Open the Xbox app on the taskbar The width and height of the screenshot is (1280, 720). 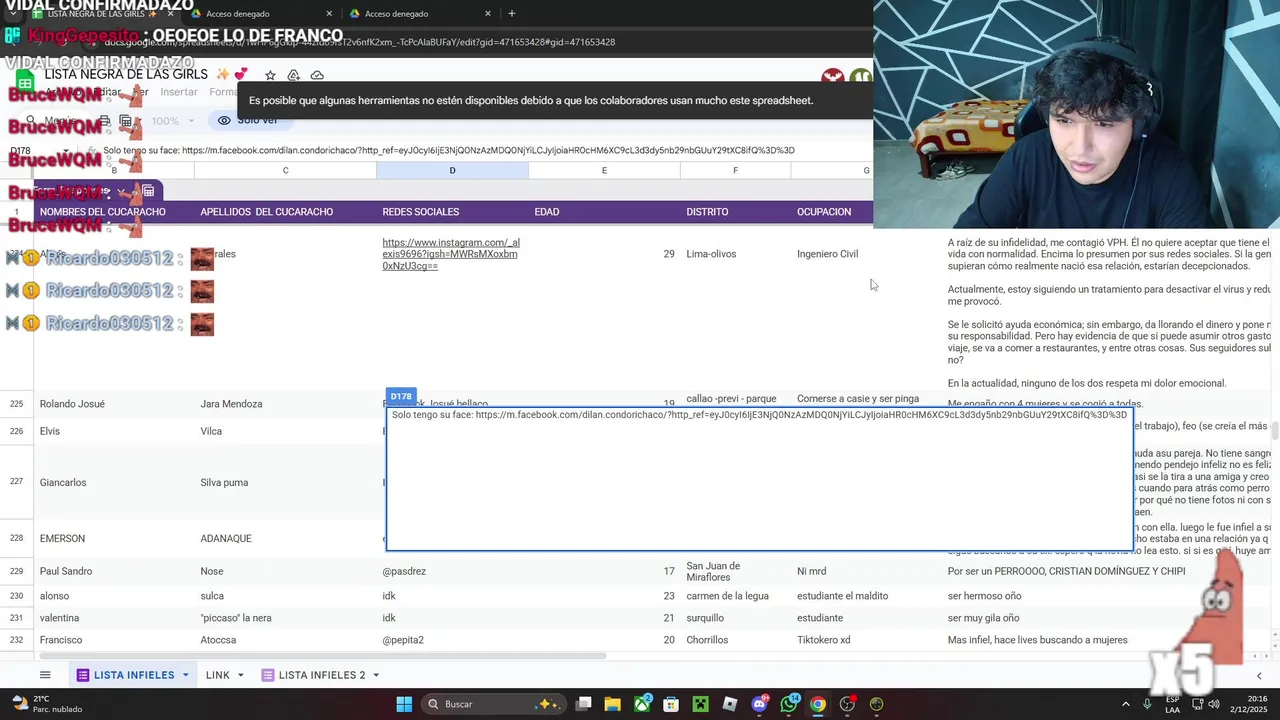click(642, 704)
